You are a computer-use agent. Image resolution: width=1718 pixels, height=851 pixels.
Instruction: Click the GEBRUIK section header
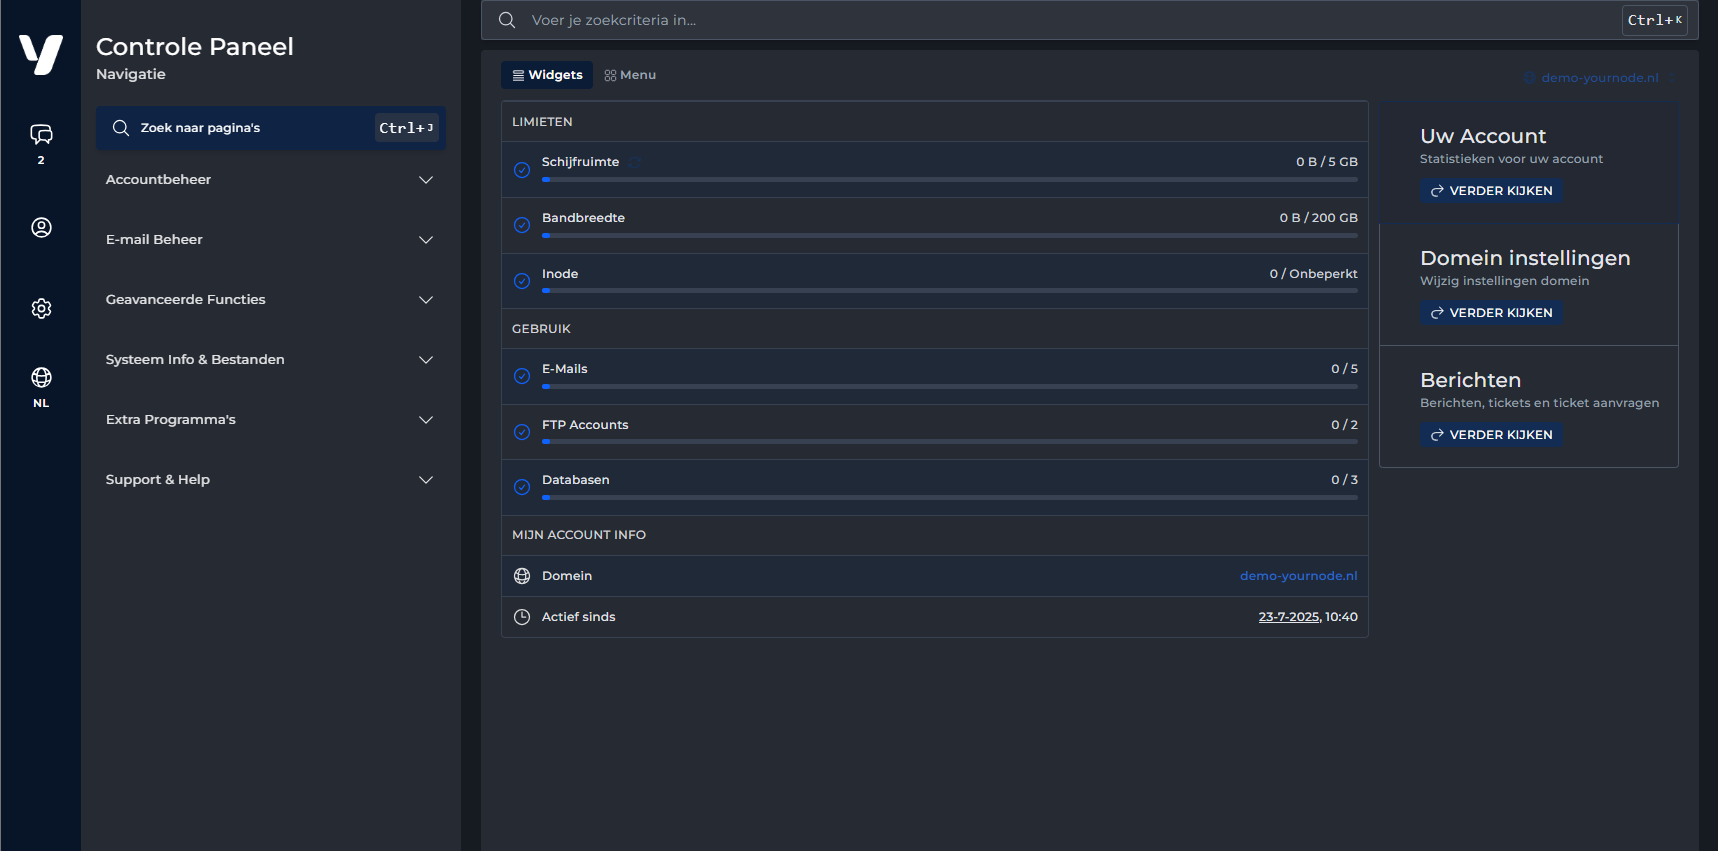pyautogui.click(x=541, y=329)
